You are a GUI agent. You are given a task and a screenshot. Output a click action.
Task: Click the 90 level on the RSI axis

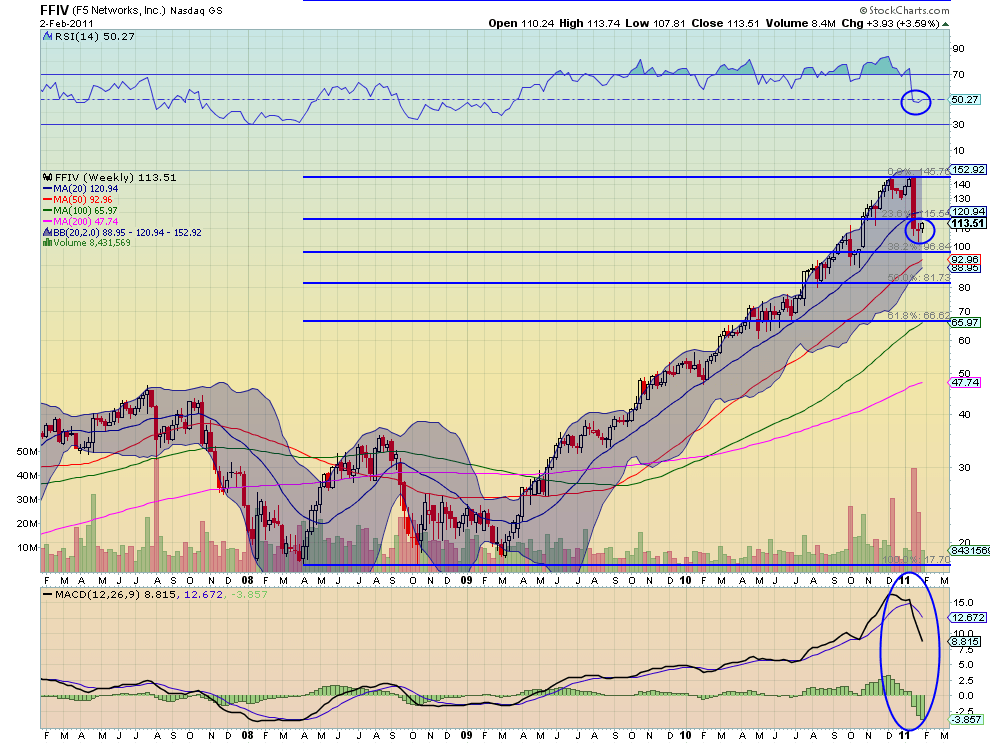[x=958, y=49]
